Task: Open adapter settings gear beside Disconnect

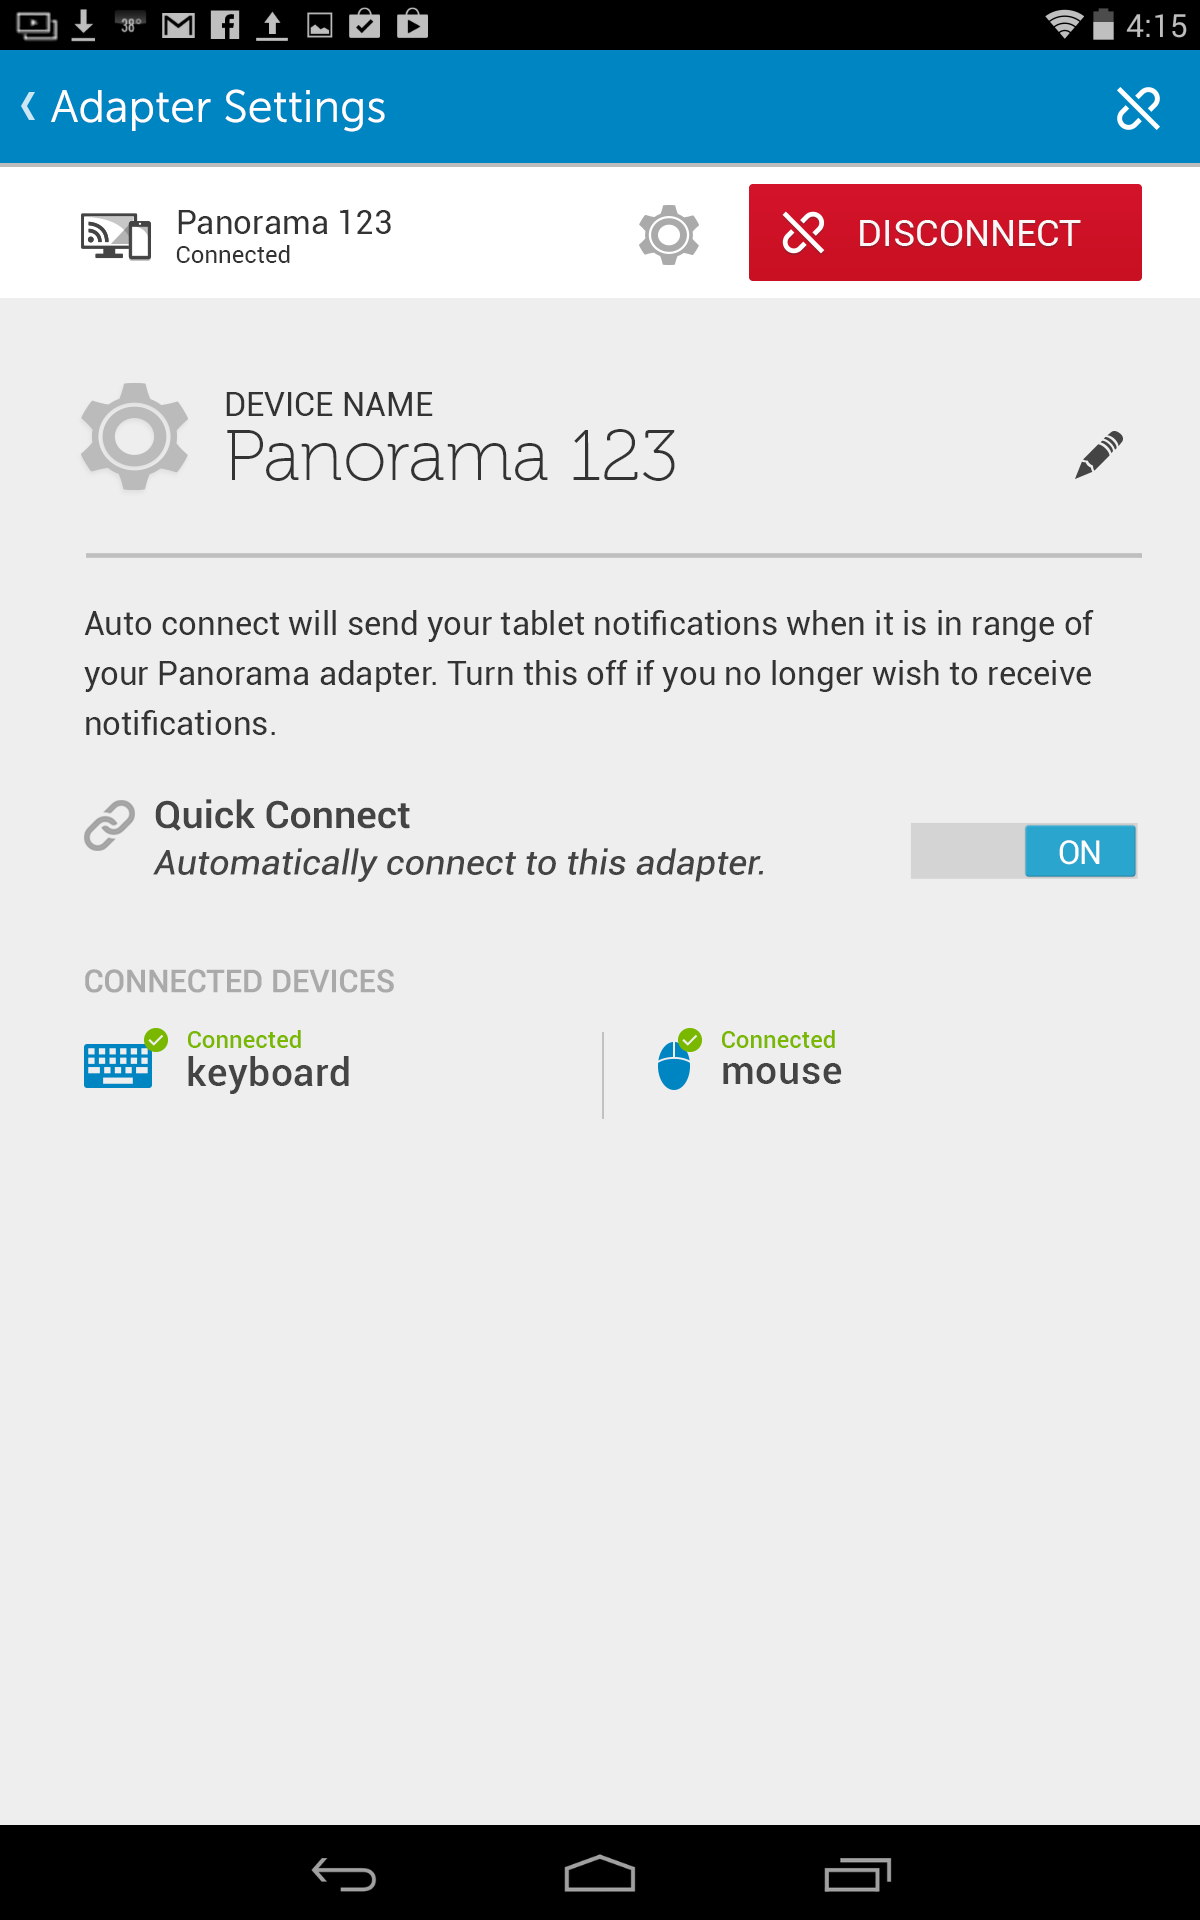Action: point(668,235)
